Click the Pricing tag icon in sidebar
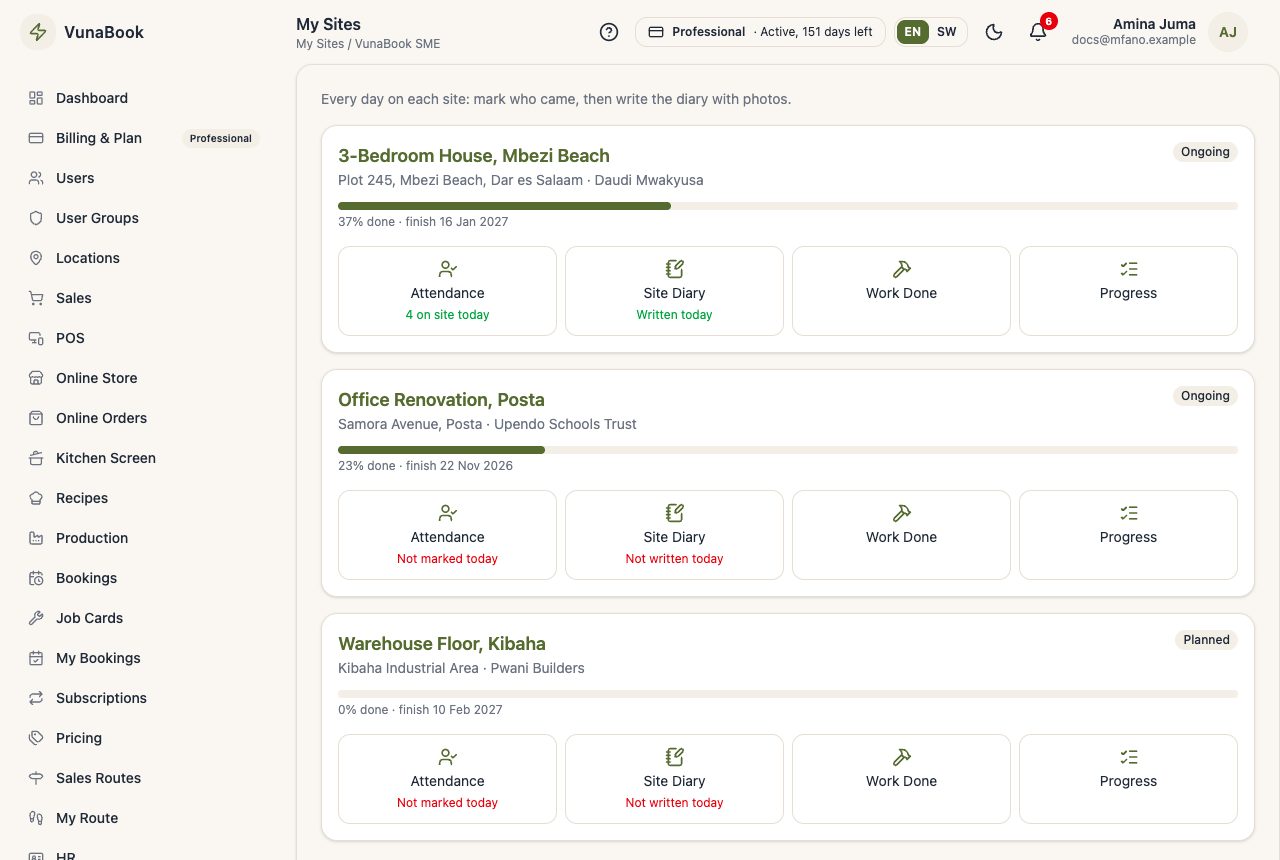The image size is (1280, 860). (x=36, y=738)
